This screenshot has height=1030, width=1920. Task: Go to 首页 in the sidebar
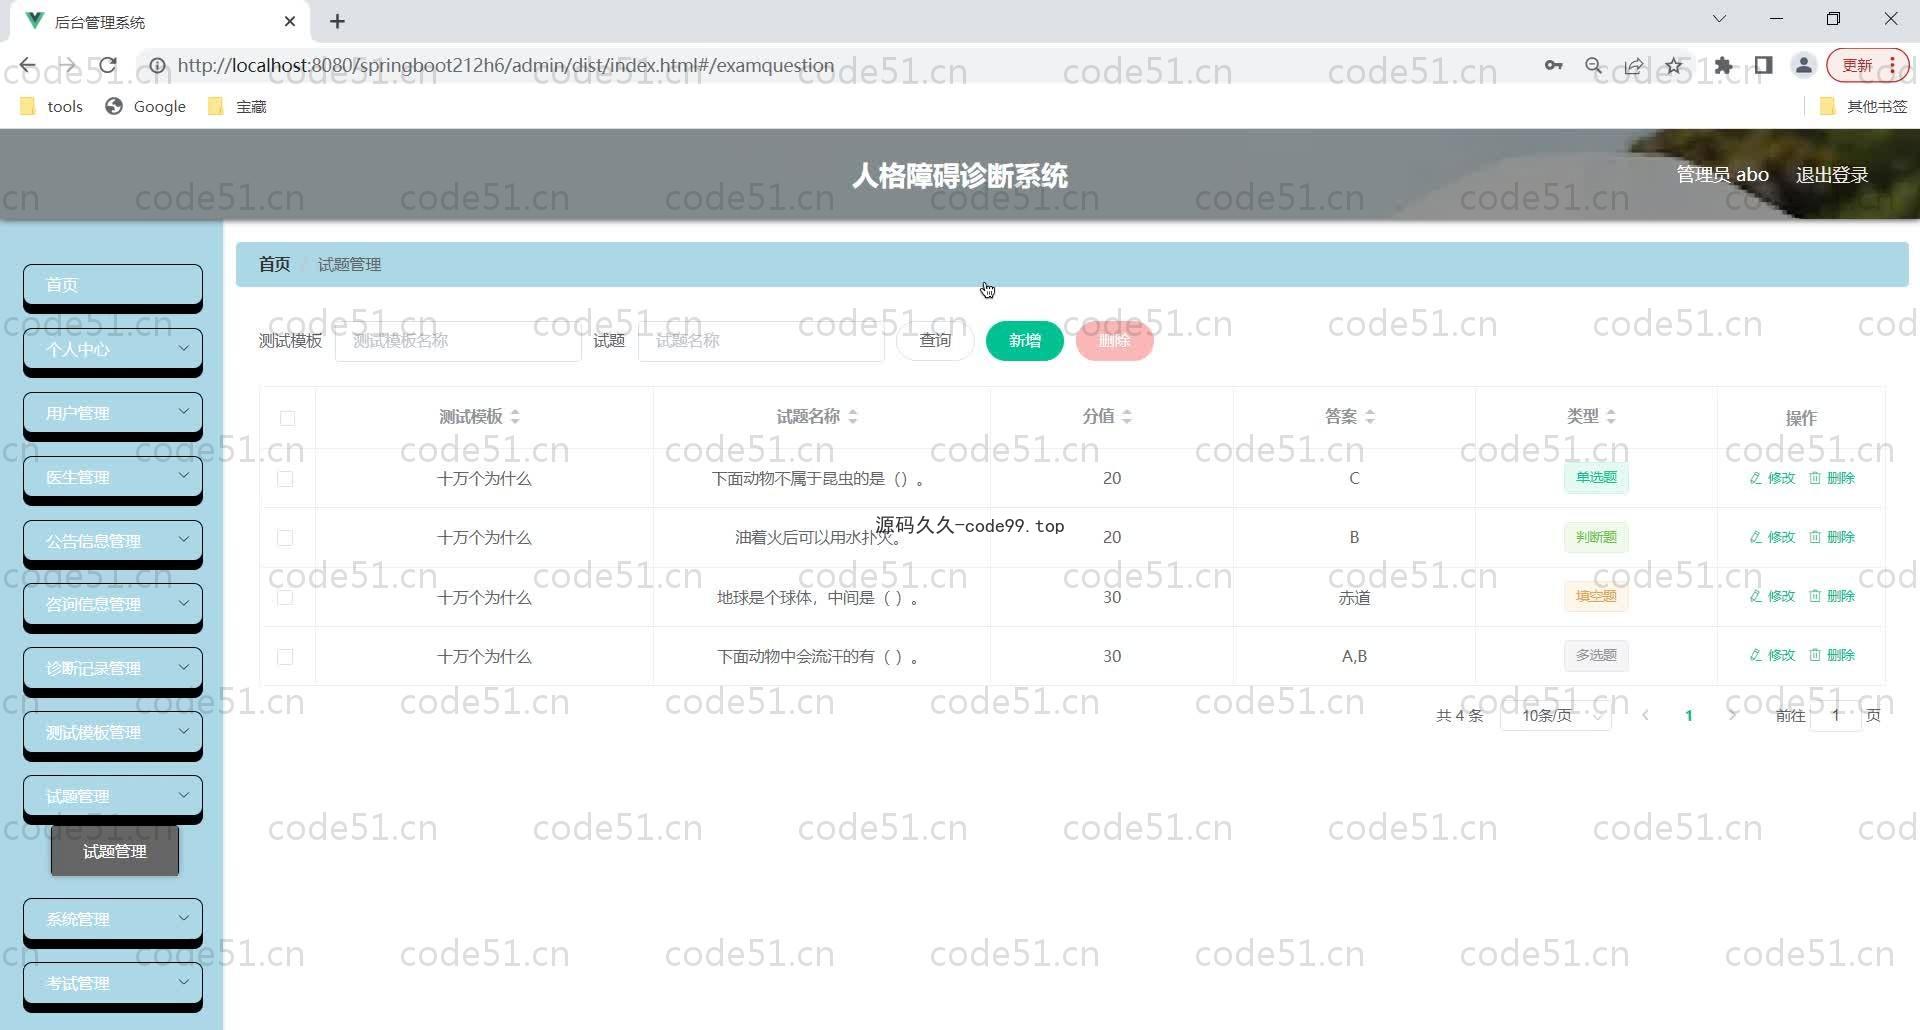(113, 285)
